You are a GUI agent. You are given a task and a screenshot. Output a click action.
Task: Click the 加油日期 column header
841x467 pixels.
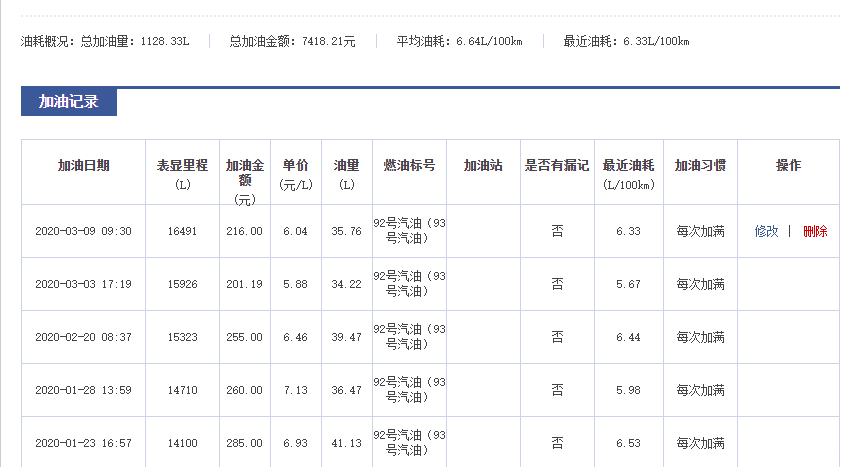pyautogui.click(x=83, y=166)
